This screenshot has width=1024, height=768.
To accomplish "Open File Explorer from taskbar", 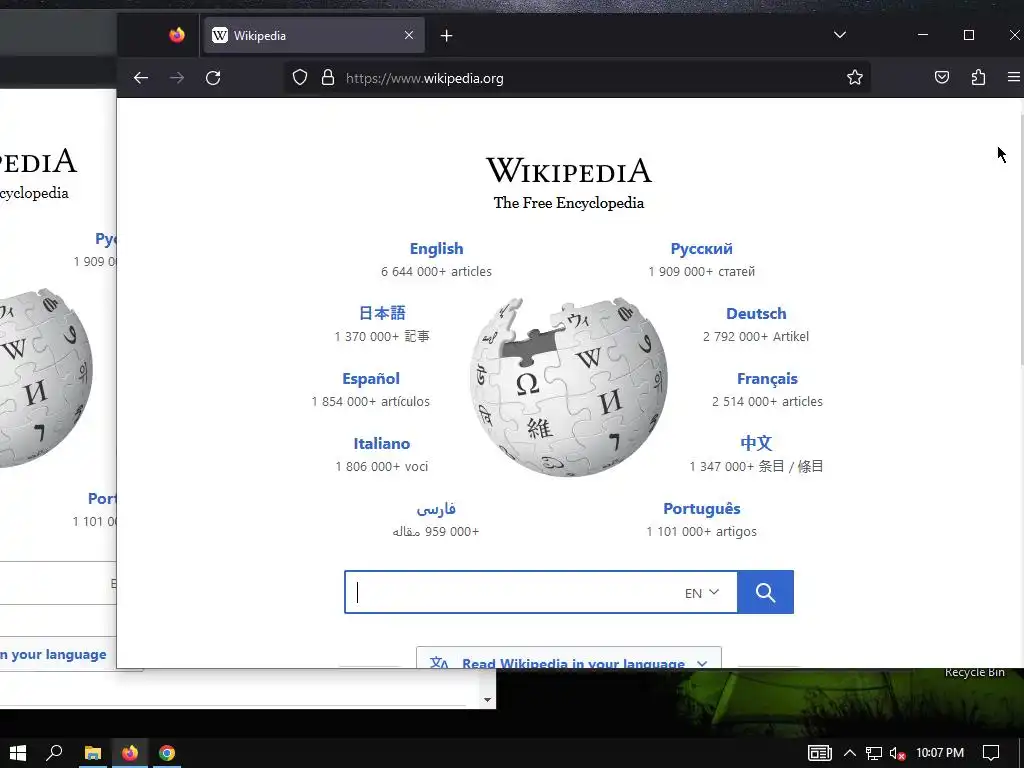I will click(93, 753).
